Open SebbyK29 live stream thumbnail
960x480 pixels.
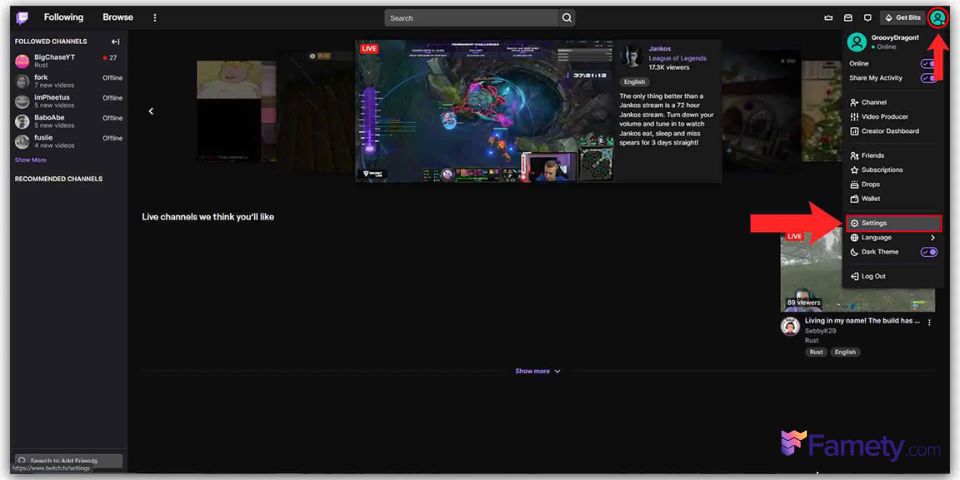(x=857, y=269)
